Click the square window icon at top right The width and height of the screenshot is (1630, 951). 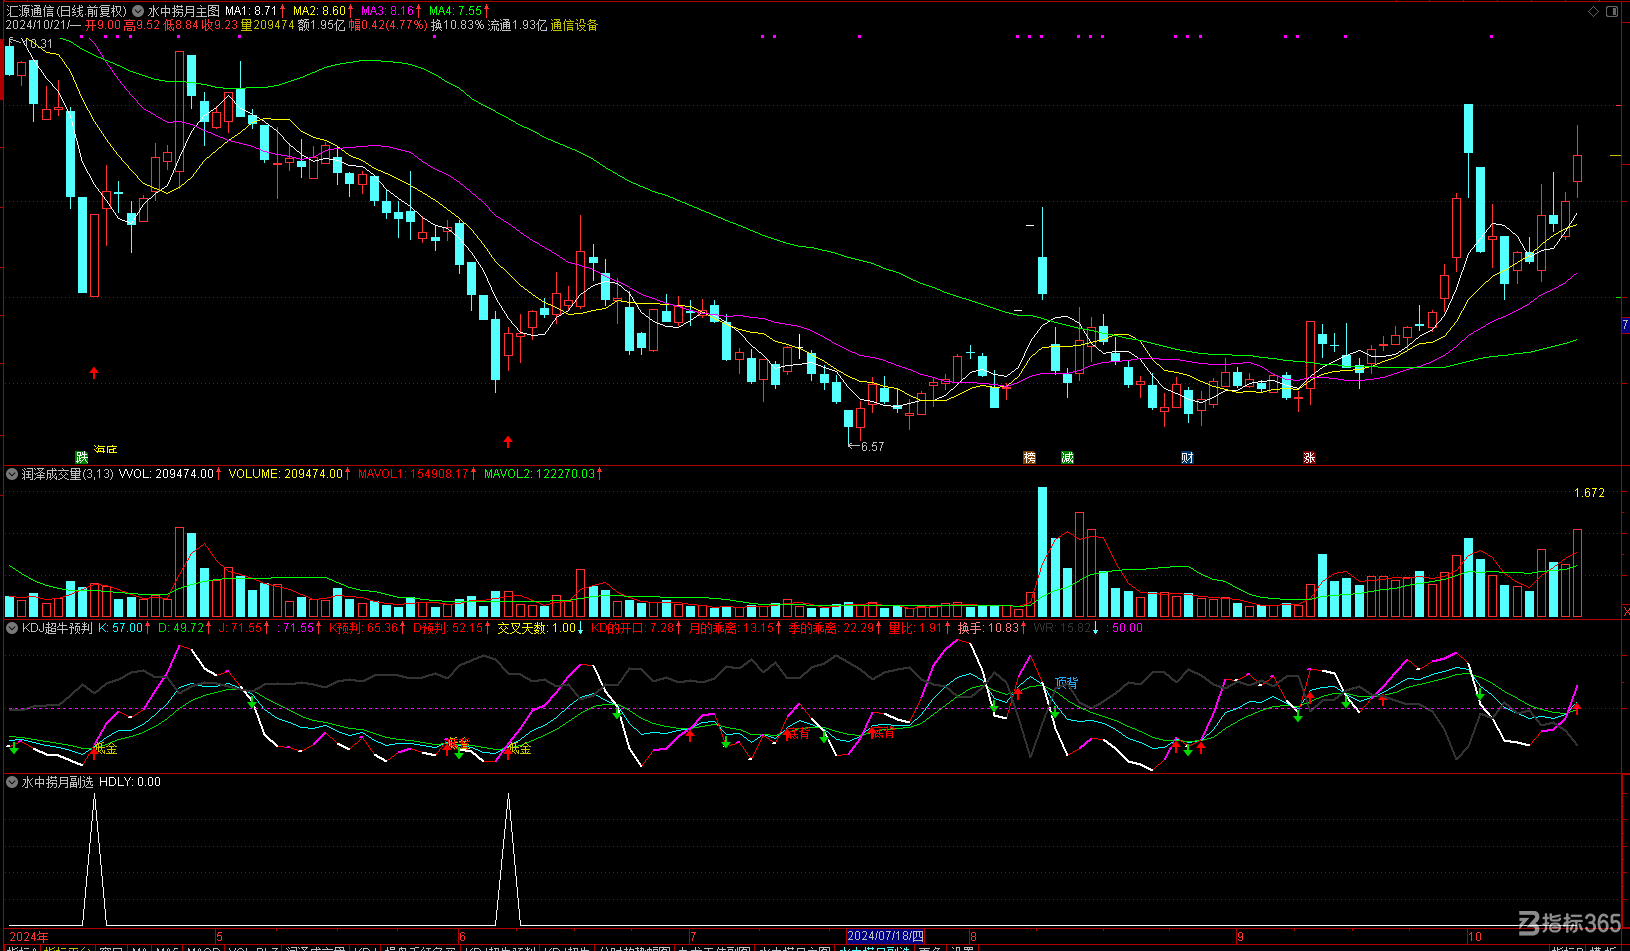1612,11
